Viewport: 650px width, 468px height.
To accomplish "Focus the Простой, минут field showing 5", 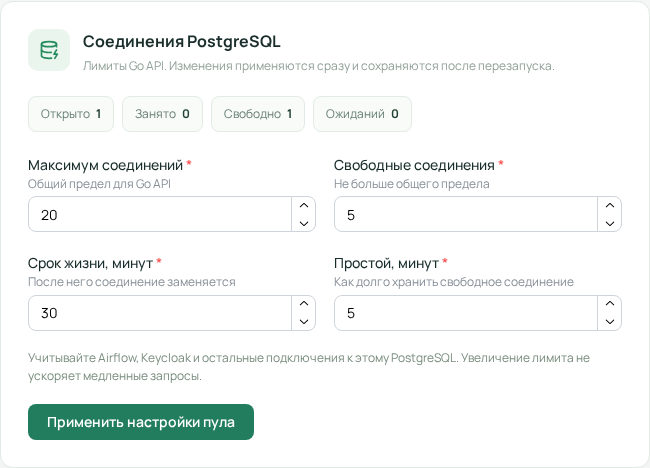I will 466,313.
